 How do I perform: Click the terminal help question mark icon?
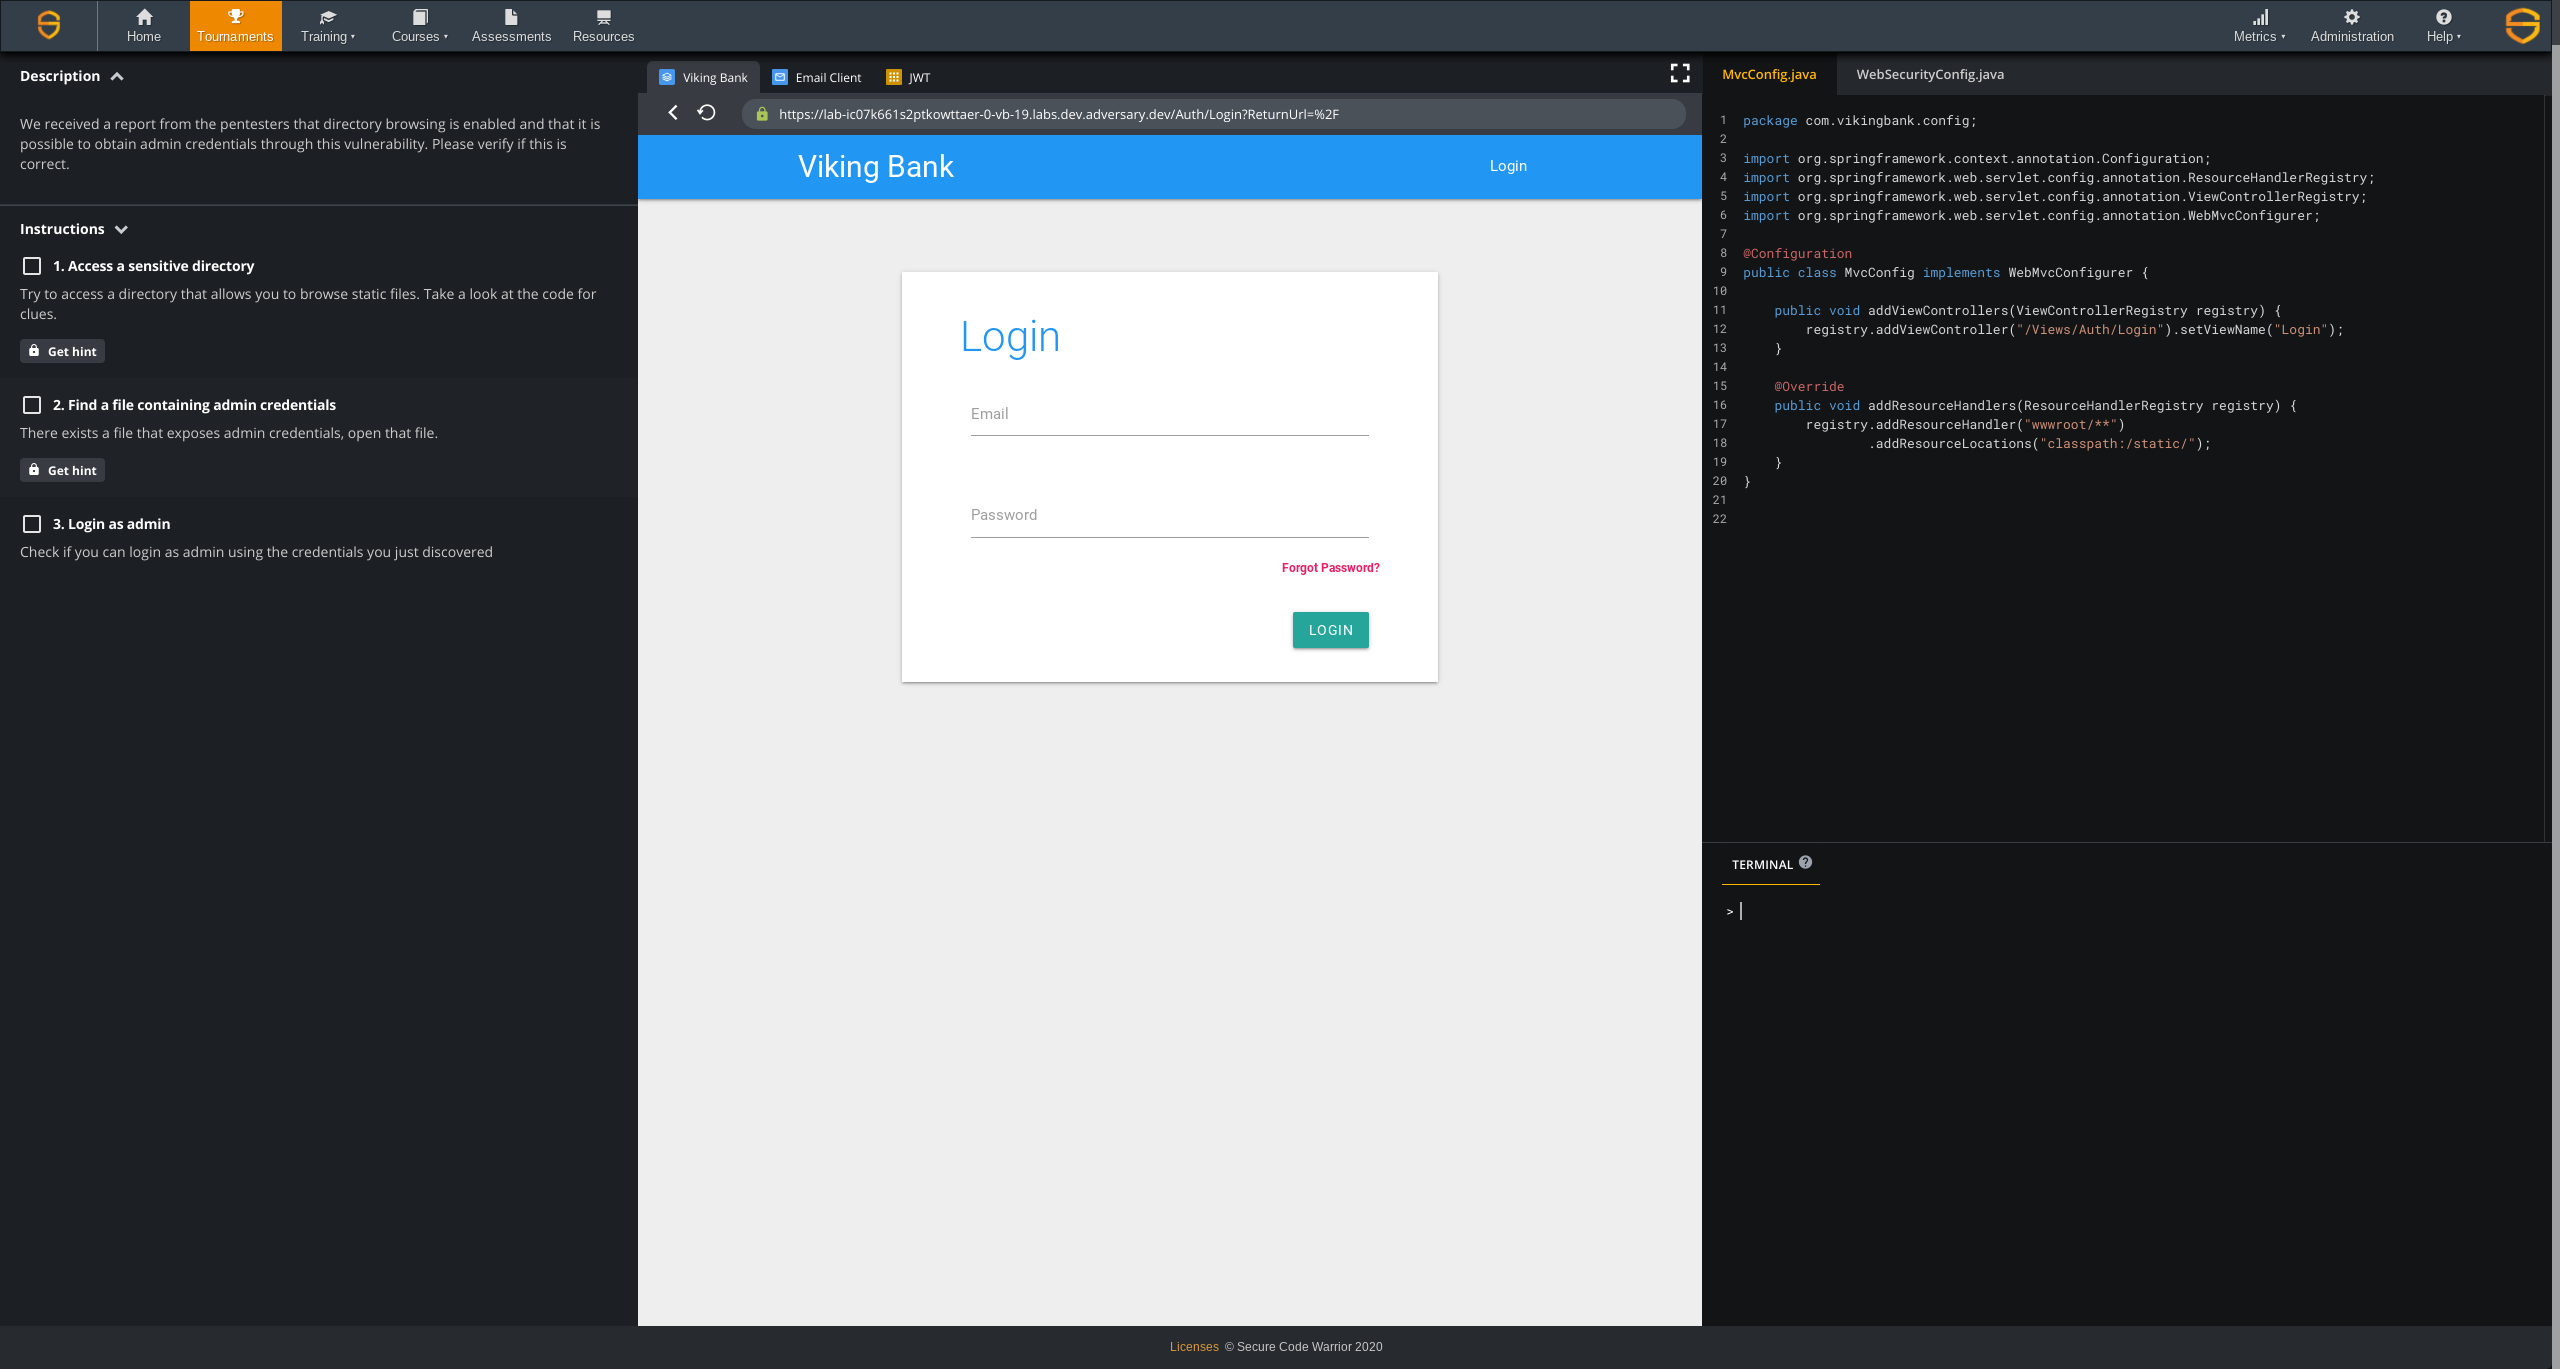(x=1805, y=861)
